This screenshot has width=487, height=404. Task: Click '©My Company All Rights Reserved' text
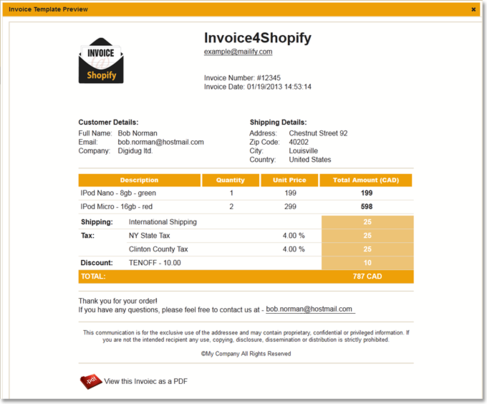246,354
